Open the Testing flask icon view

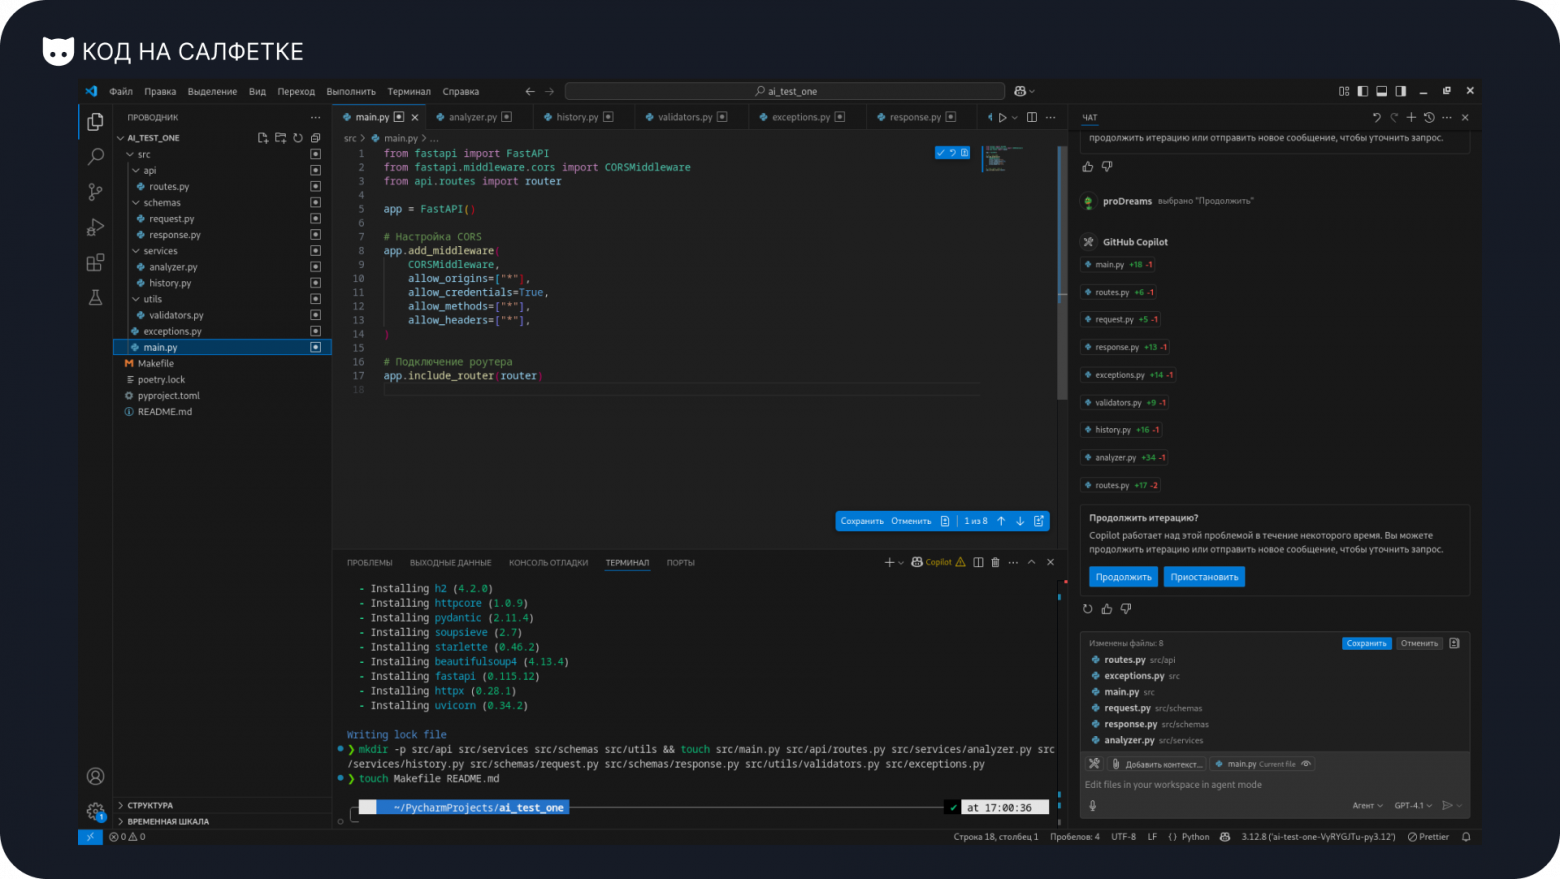pos(96,297)
